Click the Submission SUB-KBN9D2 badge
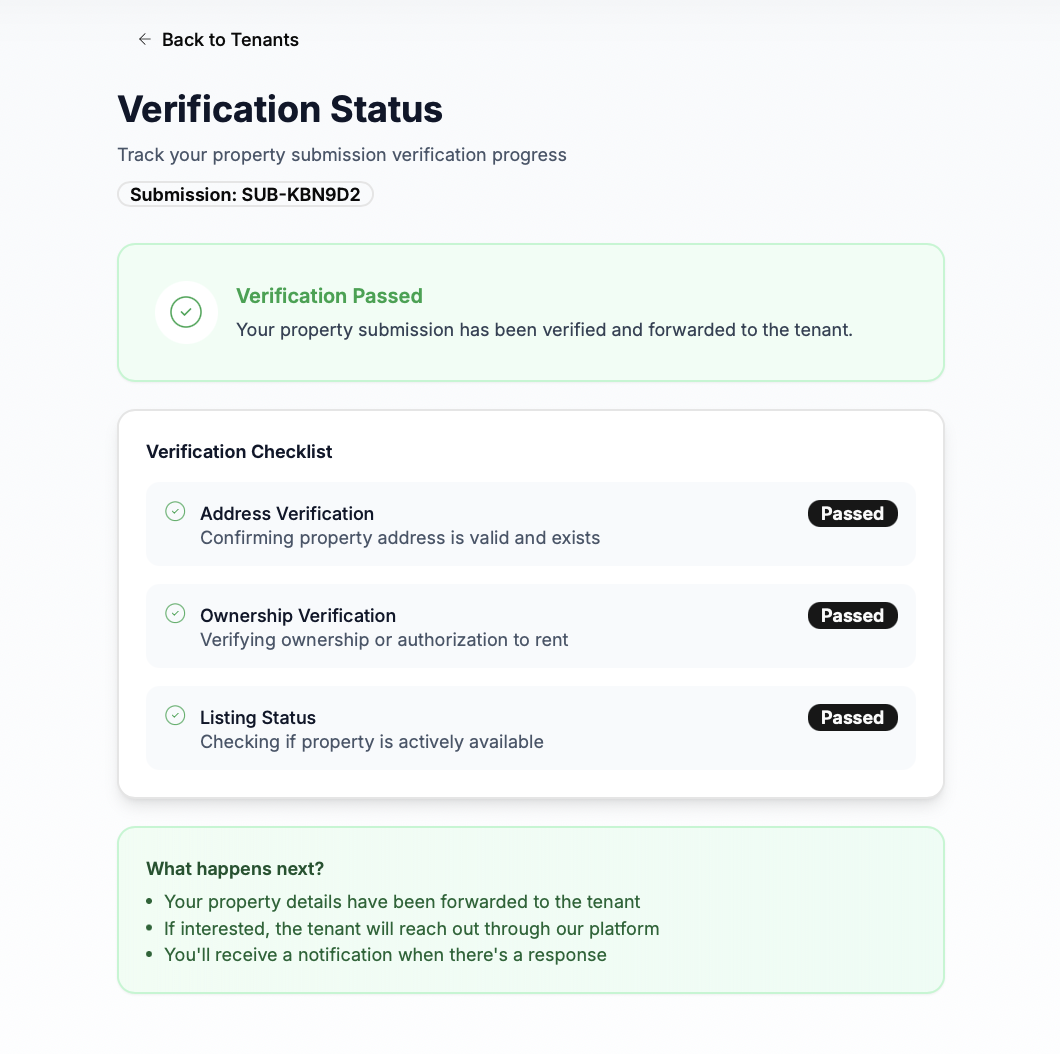Screen dimensions: 1060x1054 245,194
